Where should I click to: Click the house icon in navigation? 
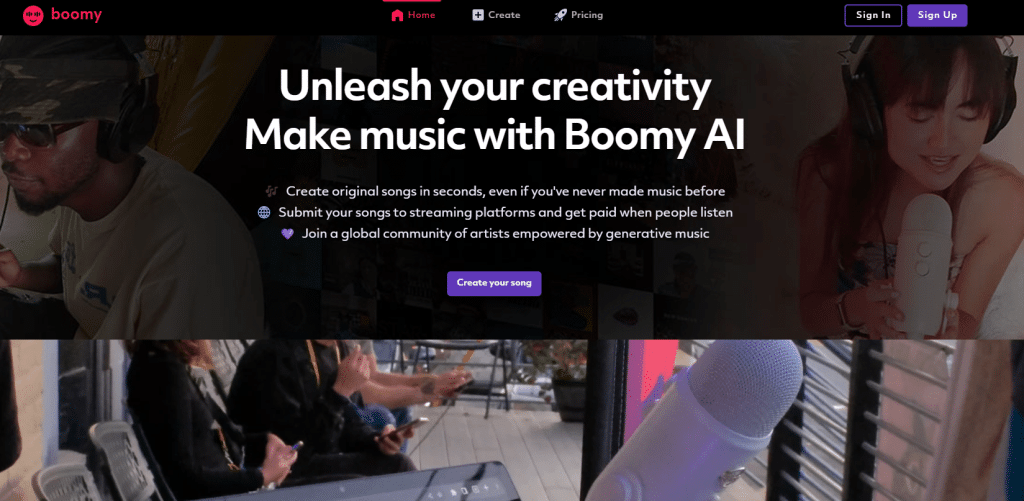point(397,15)
